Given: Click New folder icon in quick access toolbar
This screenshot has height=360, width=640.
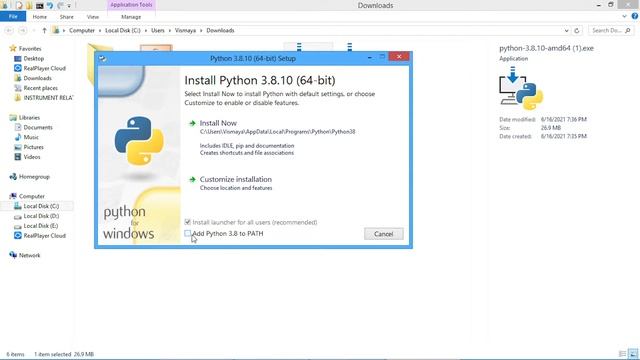Looking at the screenshot, I should (29, 5).
